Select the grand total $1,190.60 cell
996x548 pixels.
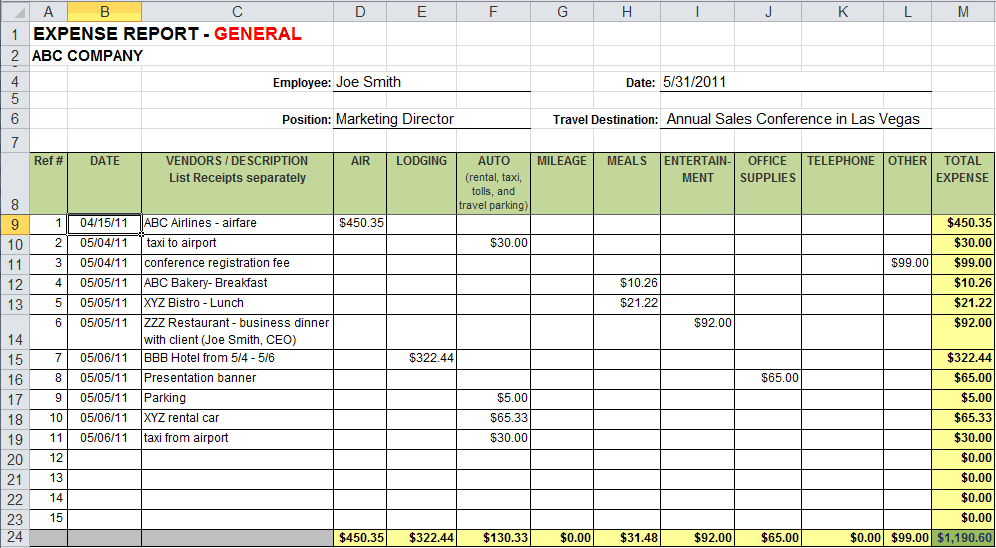pyautogui.click(x=963, y=538)
